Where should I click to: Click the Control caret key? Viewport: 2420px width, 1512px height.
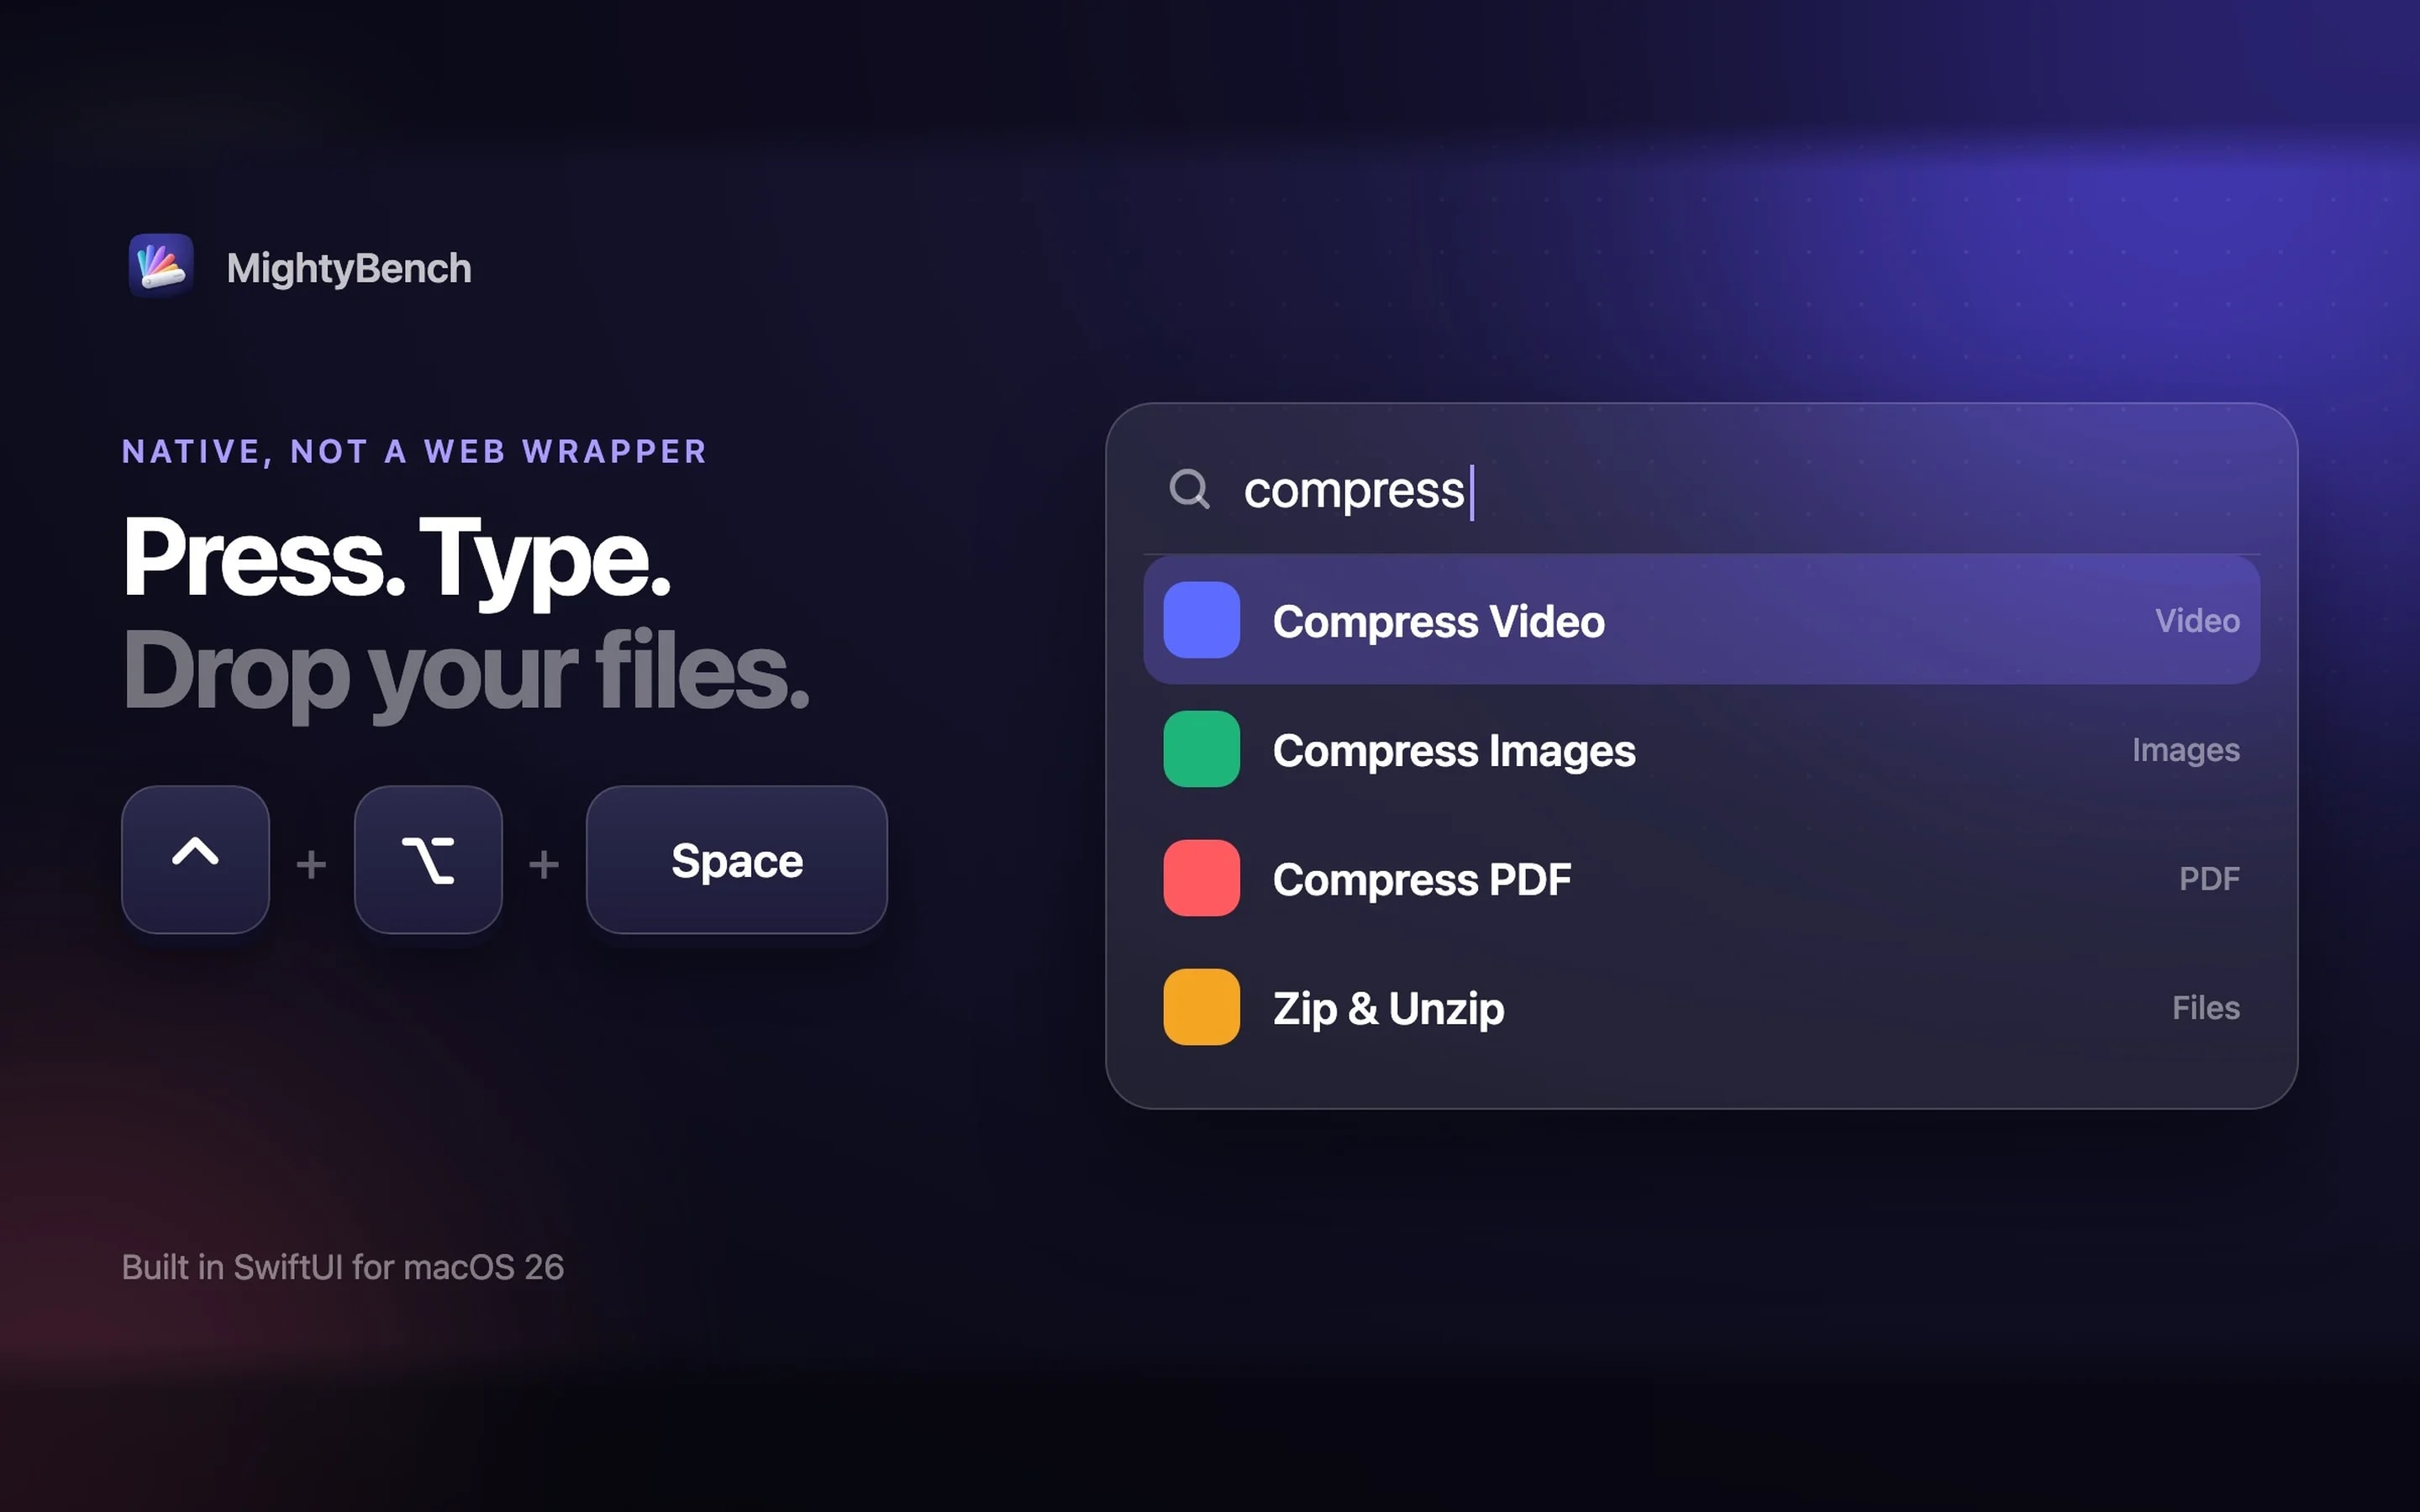pos(195,860)
